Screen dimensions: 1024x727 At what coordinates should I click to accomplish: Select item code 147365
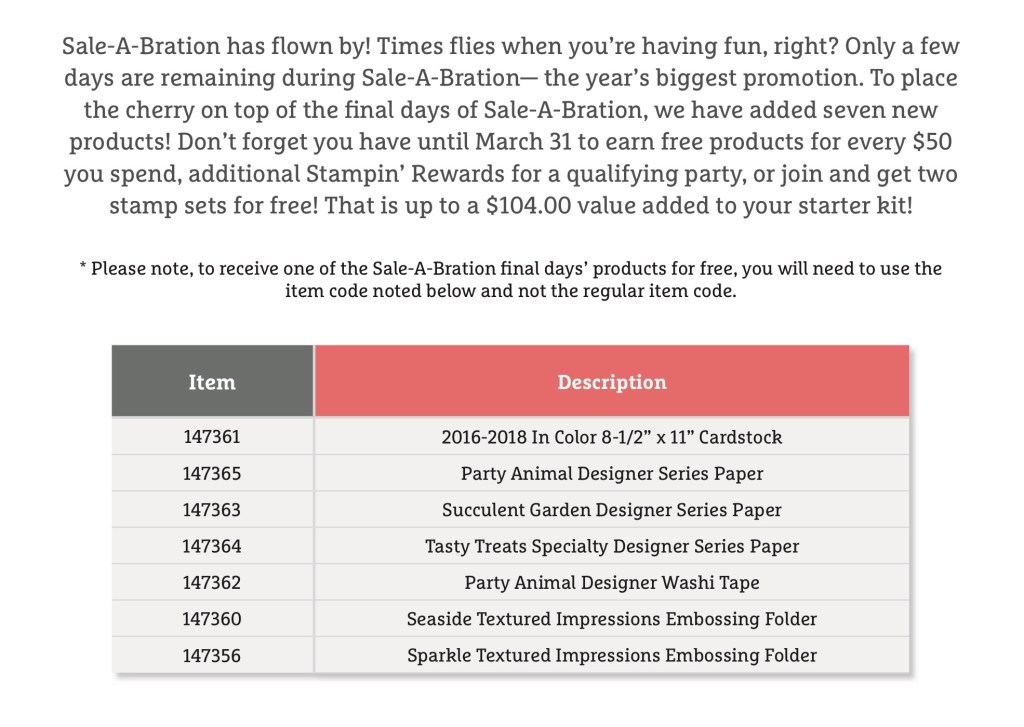click(x=212, y=473)
